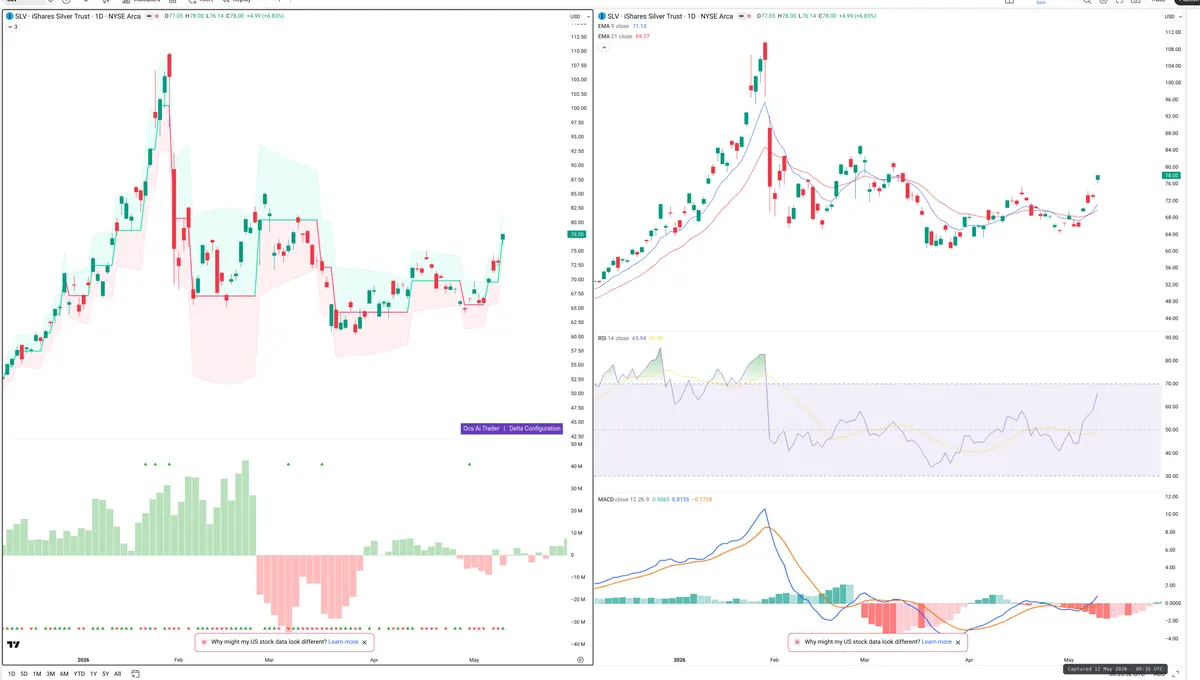The image size is (1200, 680).
Task: Select the 6M time range
Action: pos(64,674)
